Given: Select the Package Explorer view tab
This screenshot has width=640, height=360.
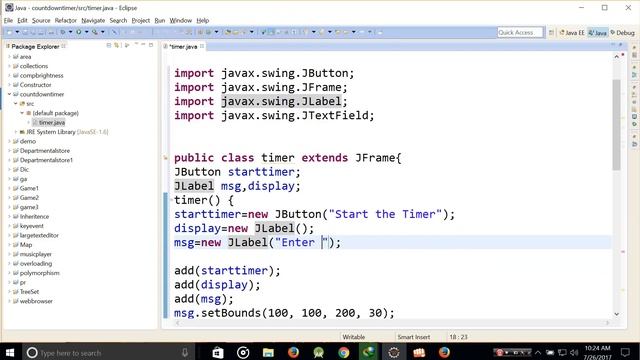Looking at the screenshot, I should click(35, 47).
